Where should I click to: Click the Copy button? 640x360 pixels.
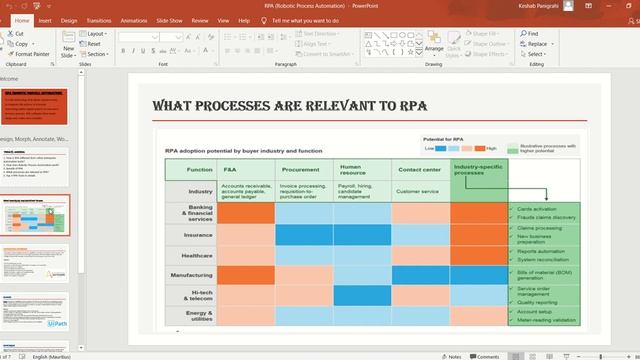click(18, 44)
